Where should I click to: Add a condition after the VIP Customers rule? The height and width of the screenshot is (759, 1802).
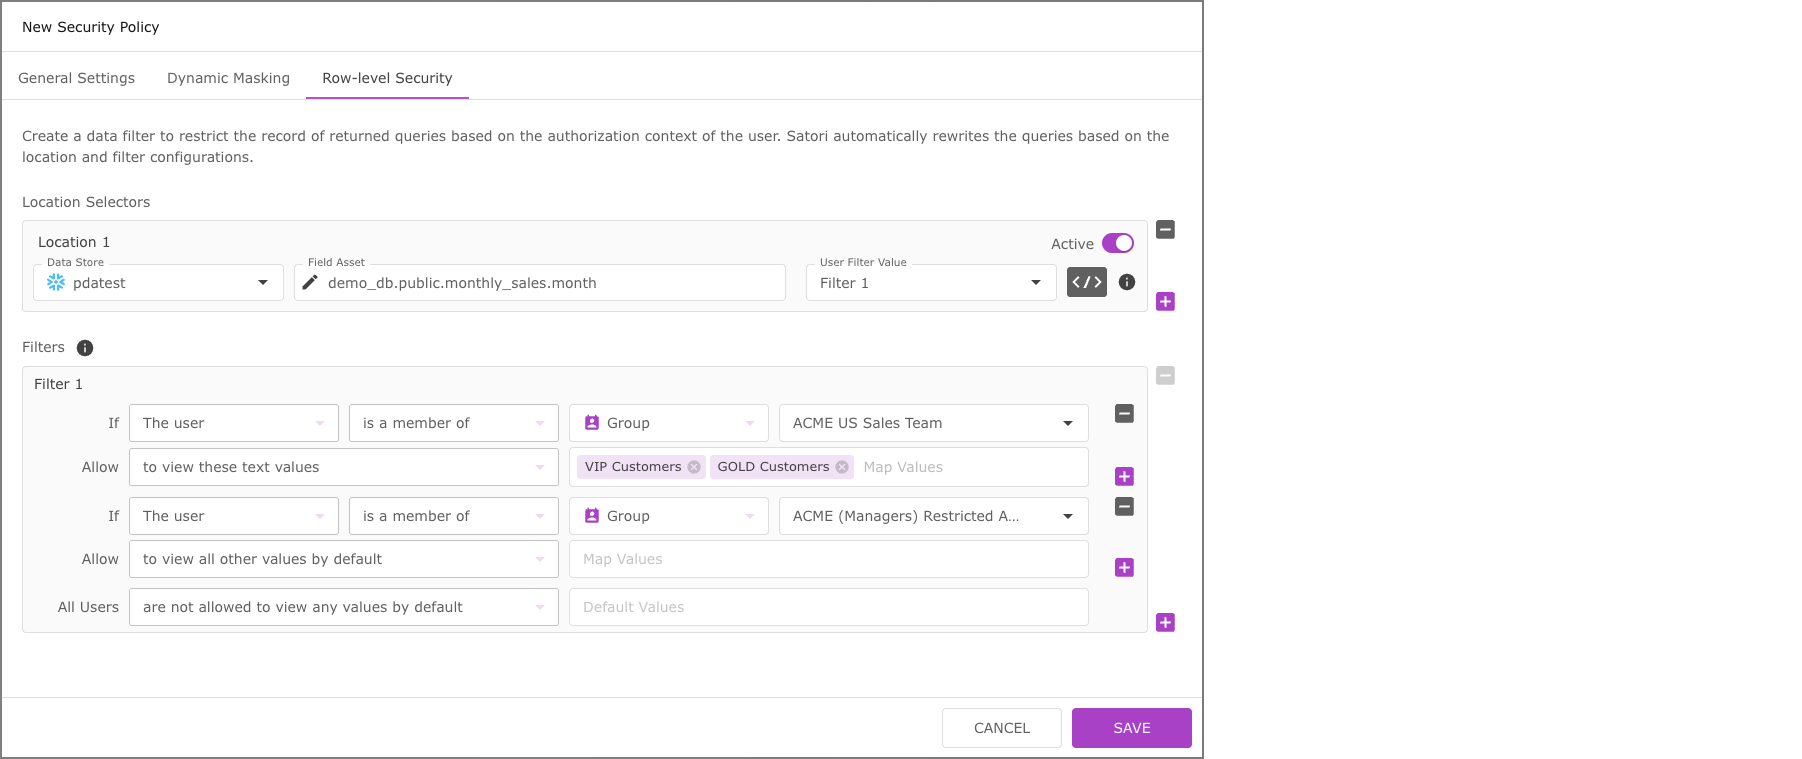pos(1124,476)
